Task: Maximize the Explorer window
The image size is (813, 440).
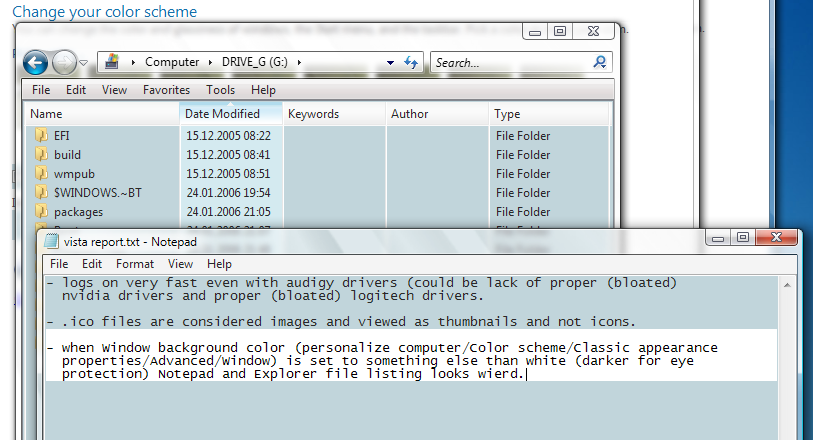Action: click(560, 32)
